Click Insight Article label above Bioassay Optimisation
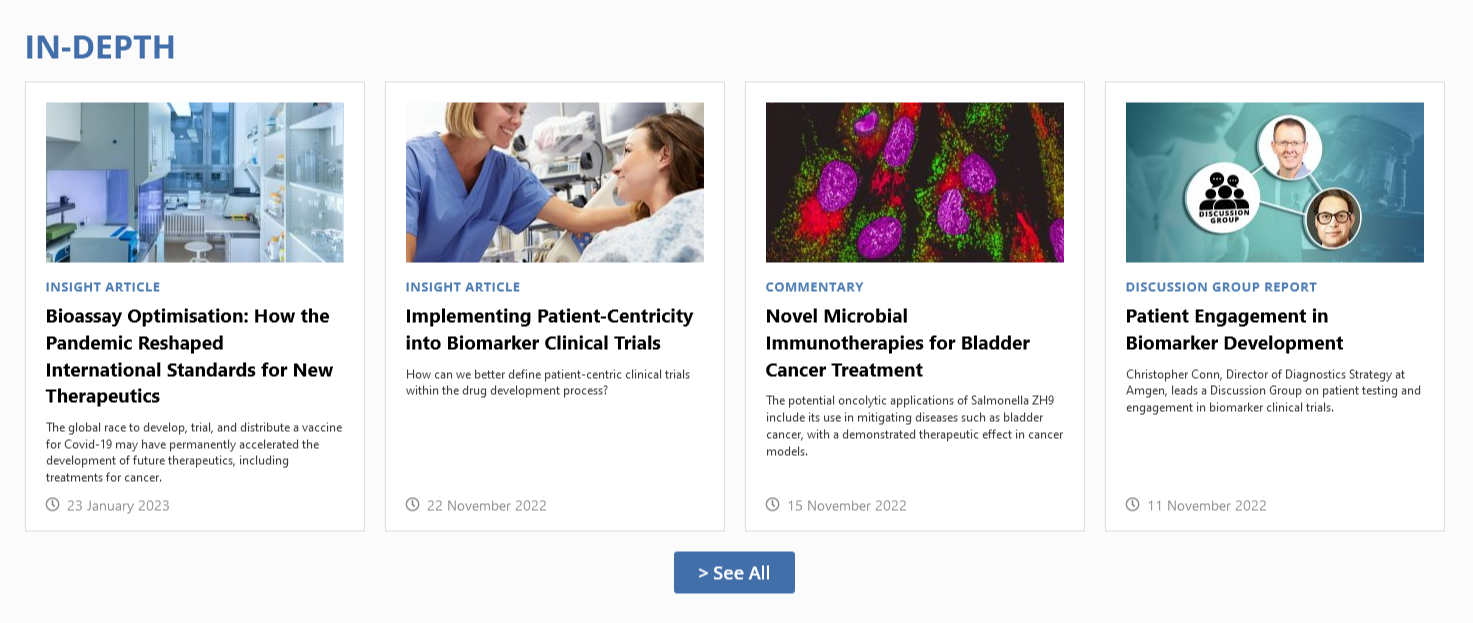The image size is (1473, 623). [103, 287]
